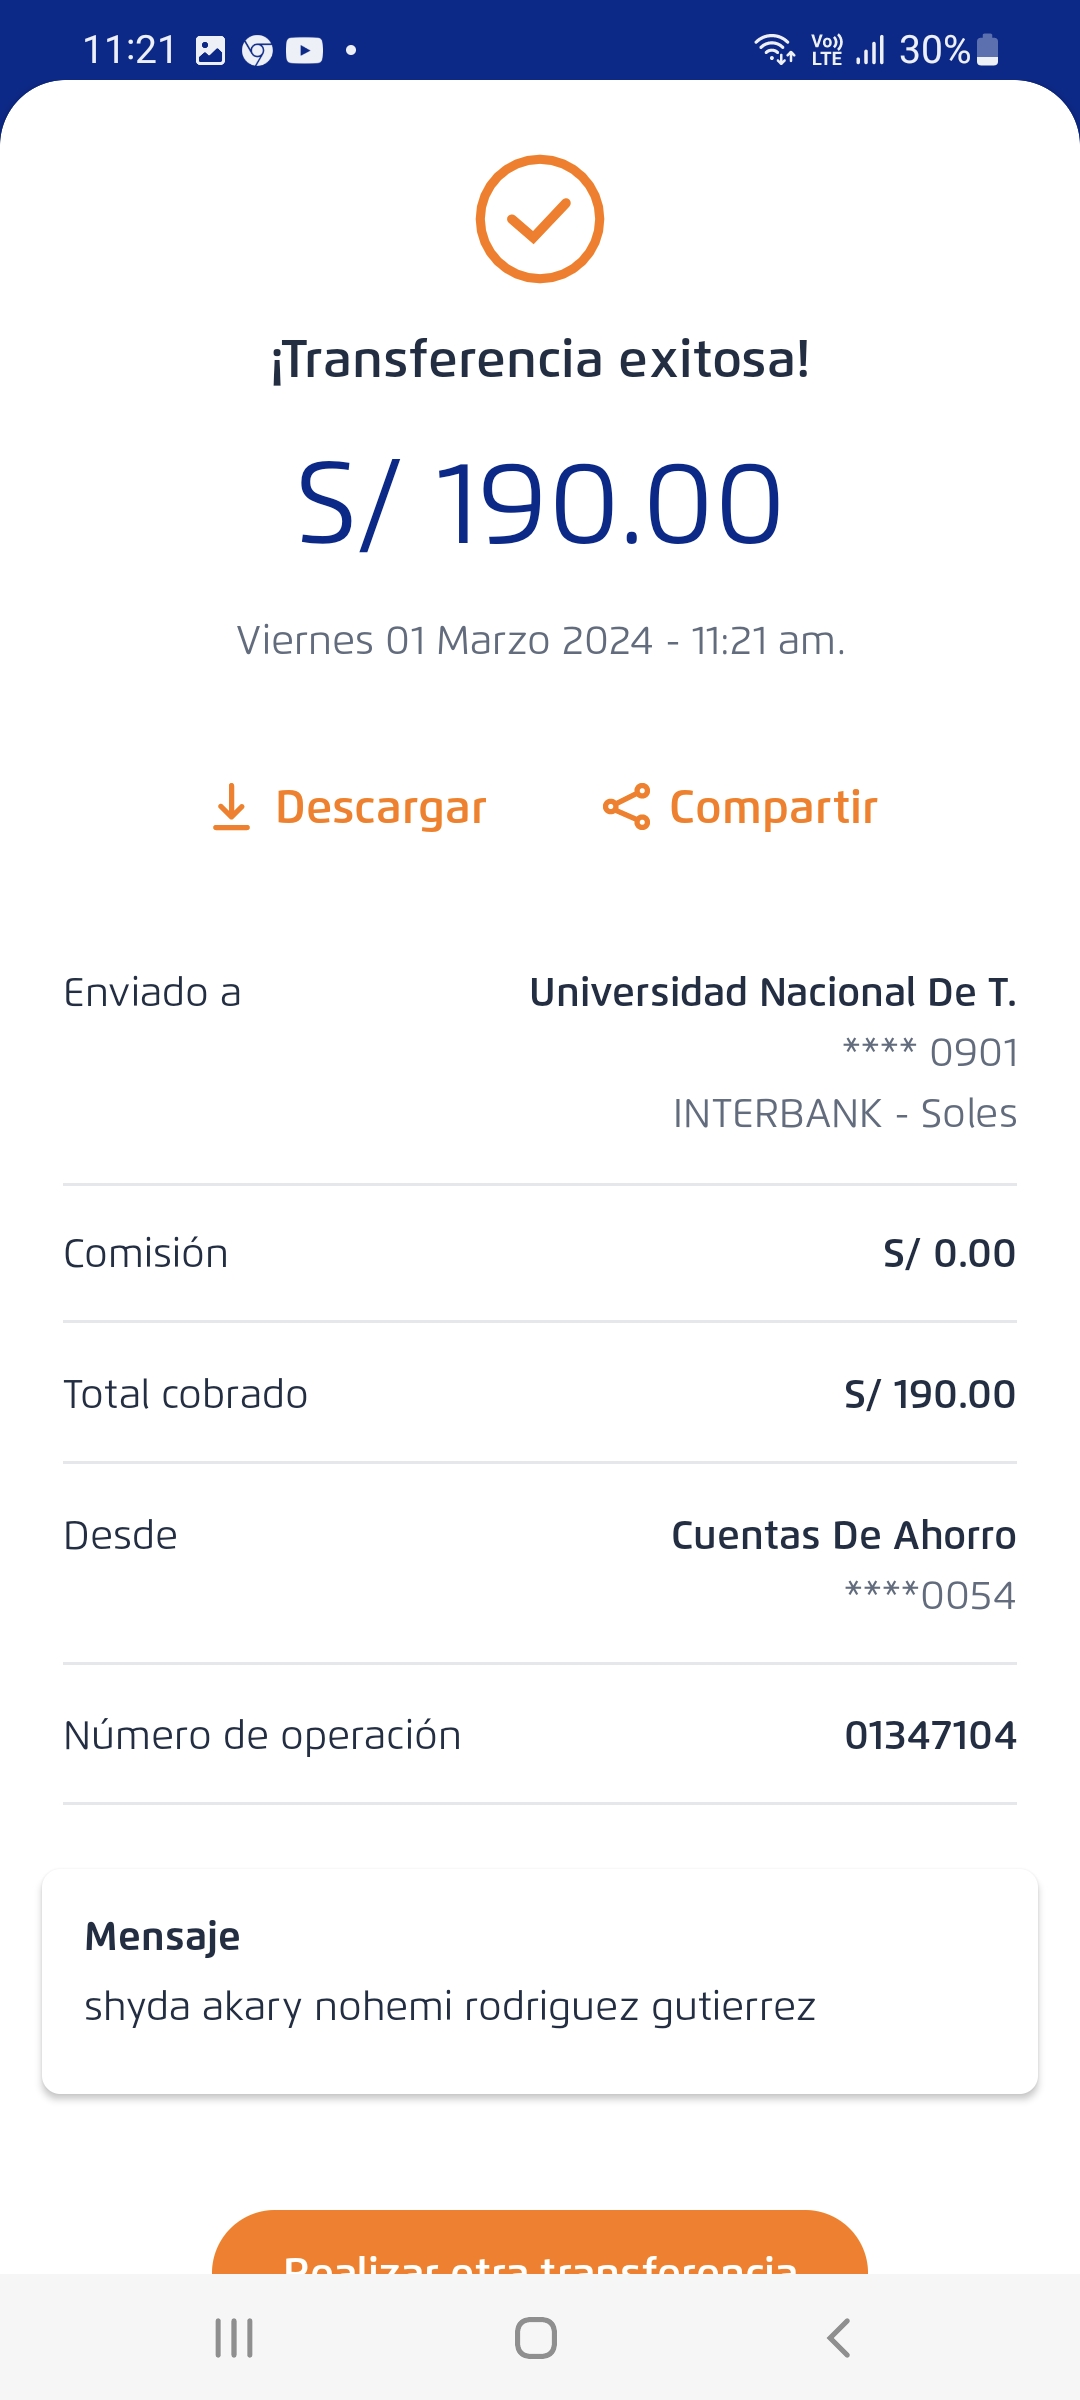1080x2400 pixels.
Task: Tap the transfer date and time text
Action: [x=540, y=640]
